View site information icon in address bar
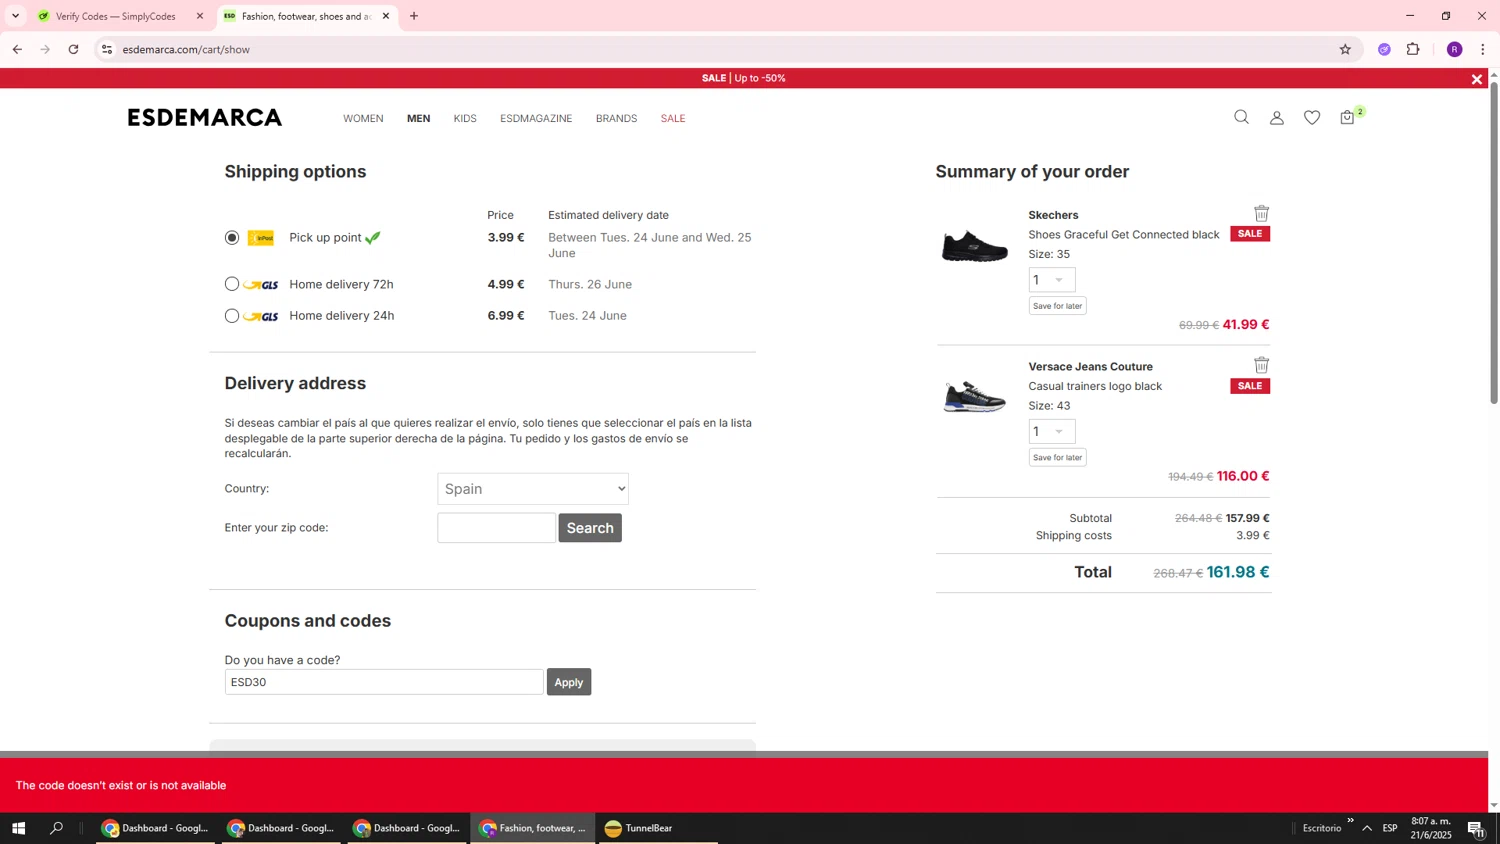 click(107, 49)
